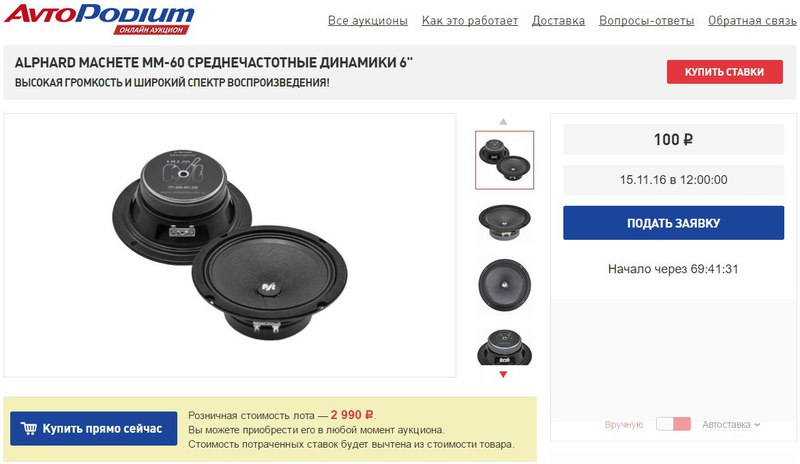Open Вопросы-ответы section
Viewport: 800px width, 464px height.
tap(646, 21)
